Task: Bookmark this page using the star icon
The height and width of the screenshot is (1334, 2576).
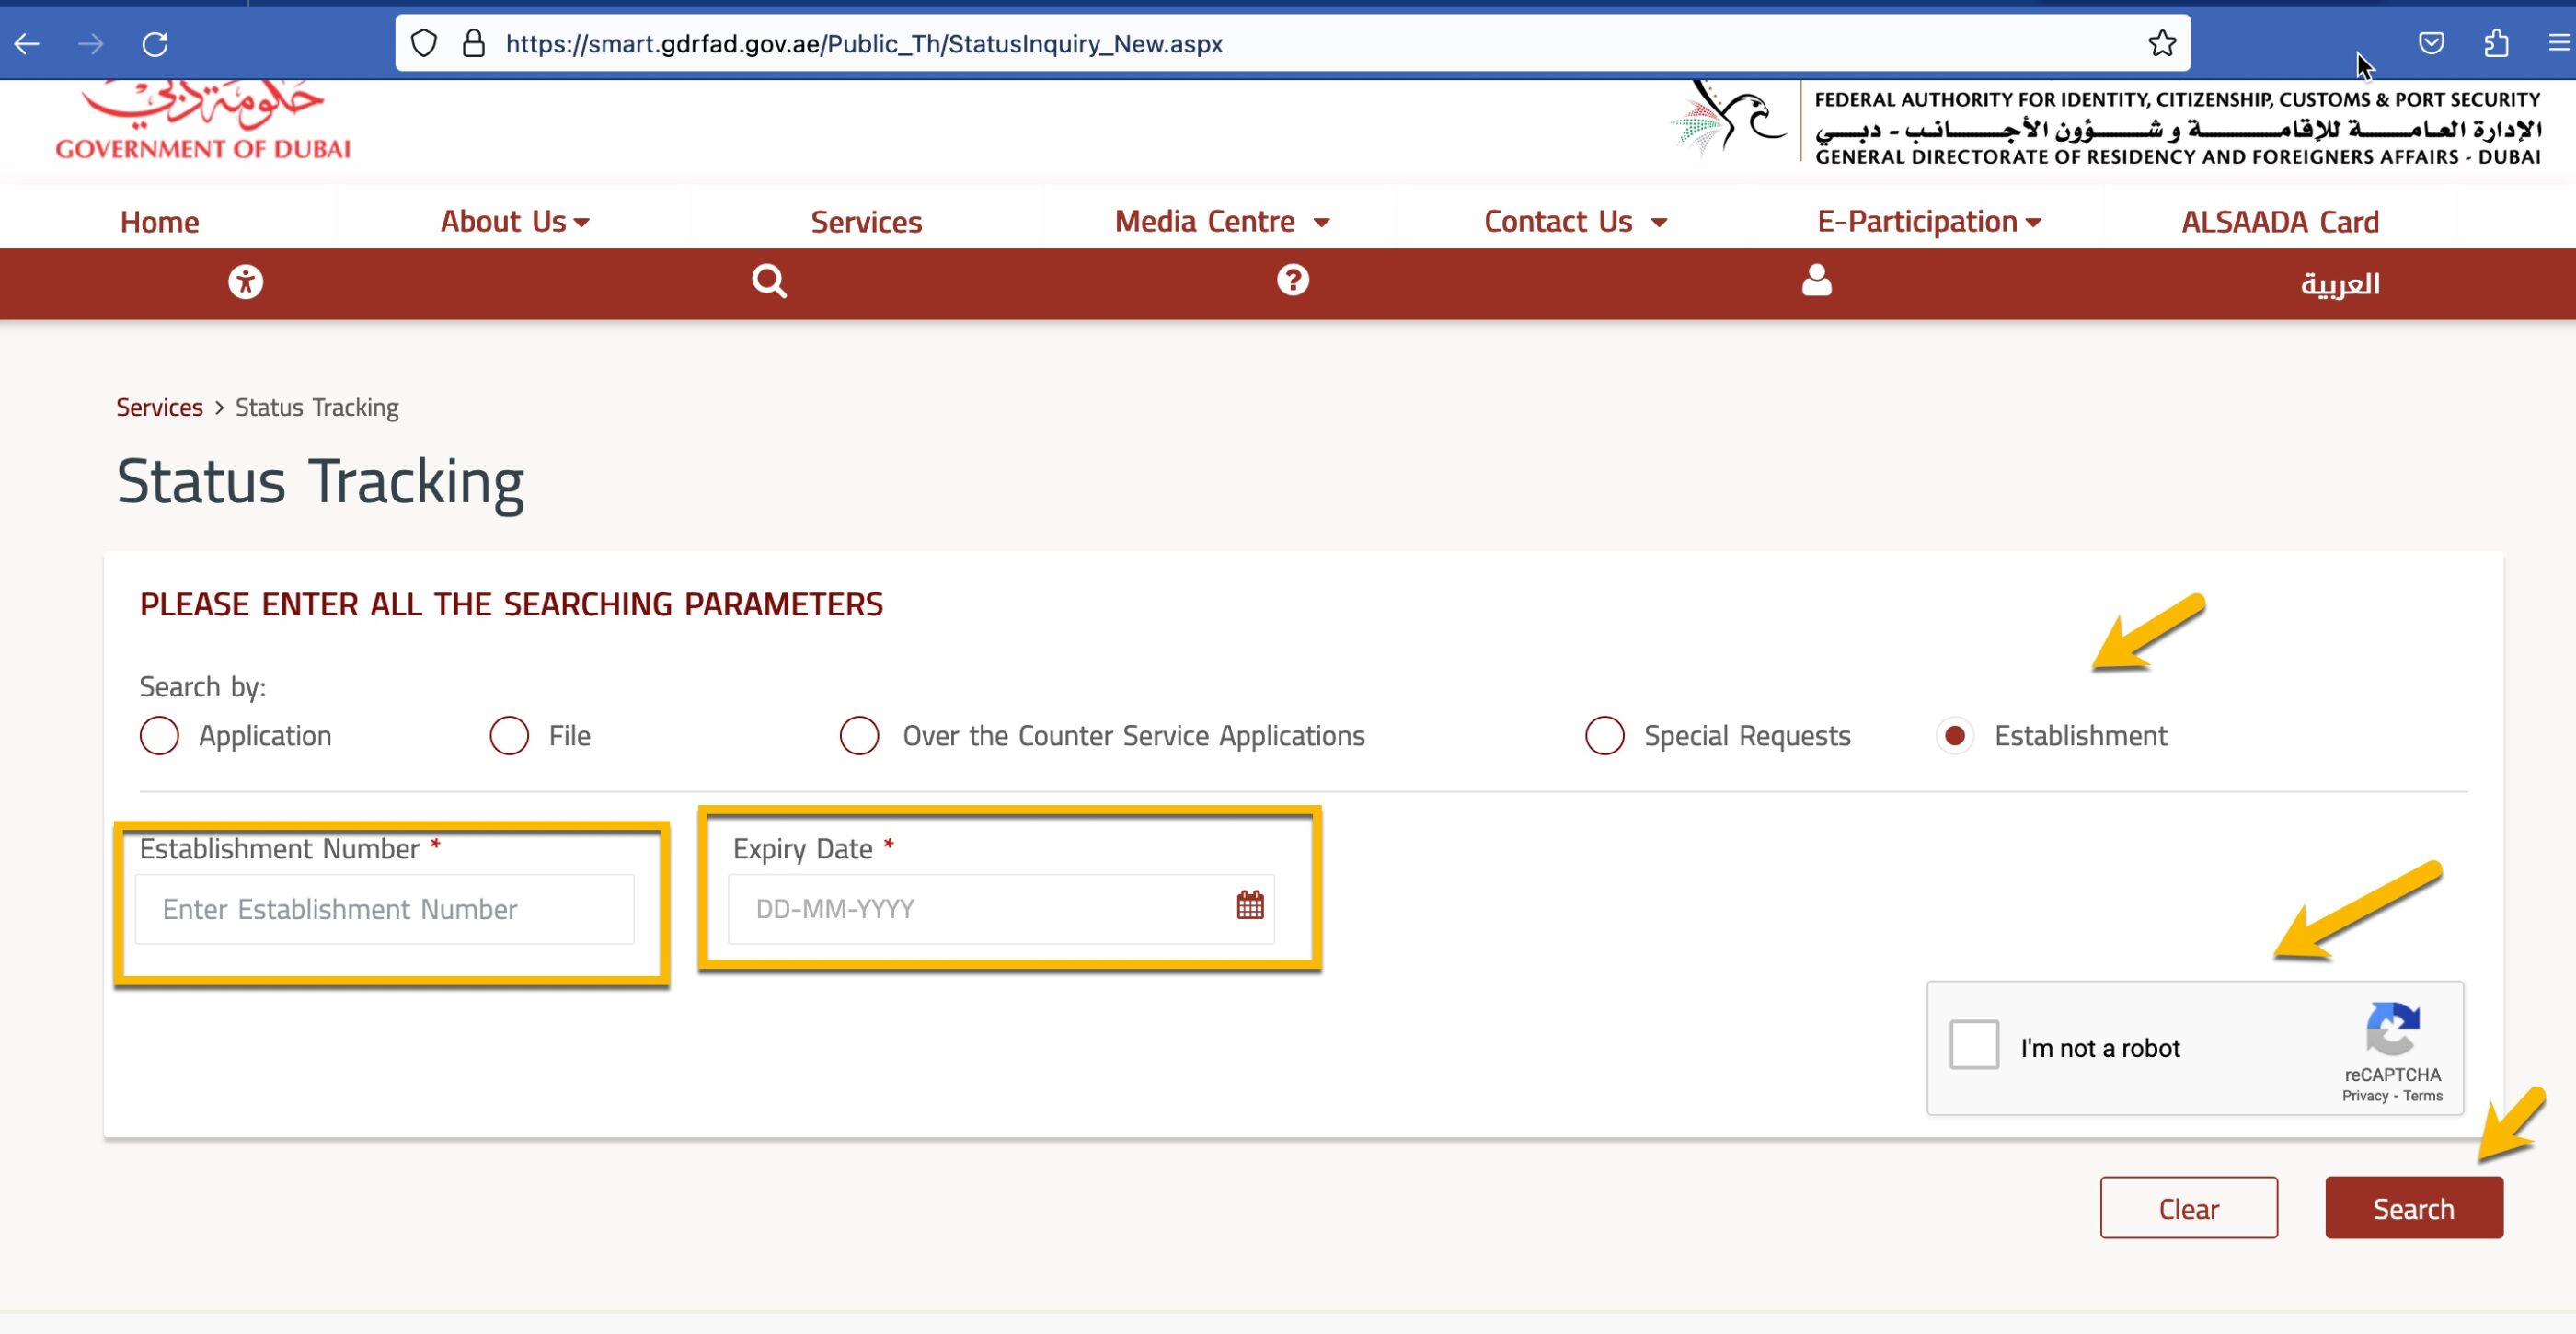Action: click(2161, 43)
